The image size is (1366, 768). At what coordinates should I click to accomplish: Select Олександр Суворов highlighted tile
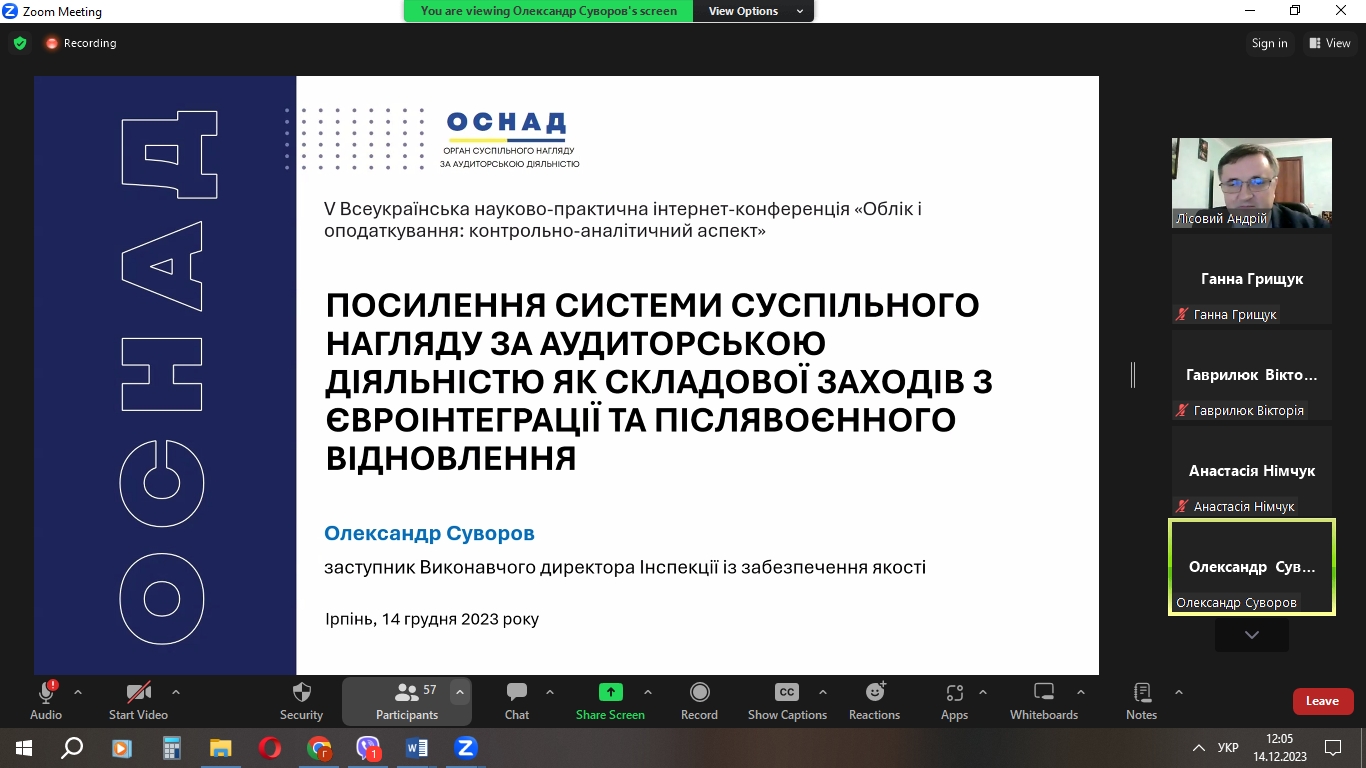[x=1252, y=567]
